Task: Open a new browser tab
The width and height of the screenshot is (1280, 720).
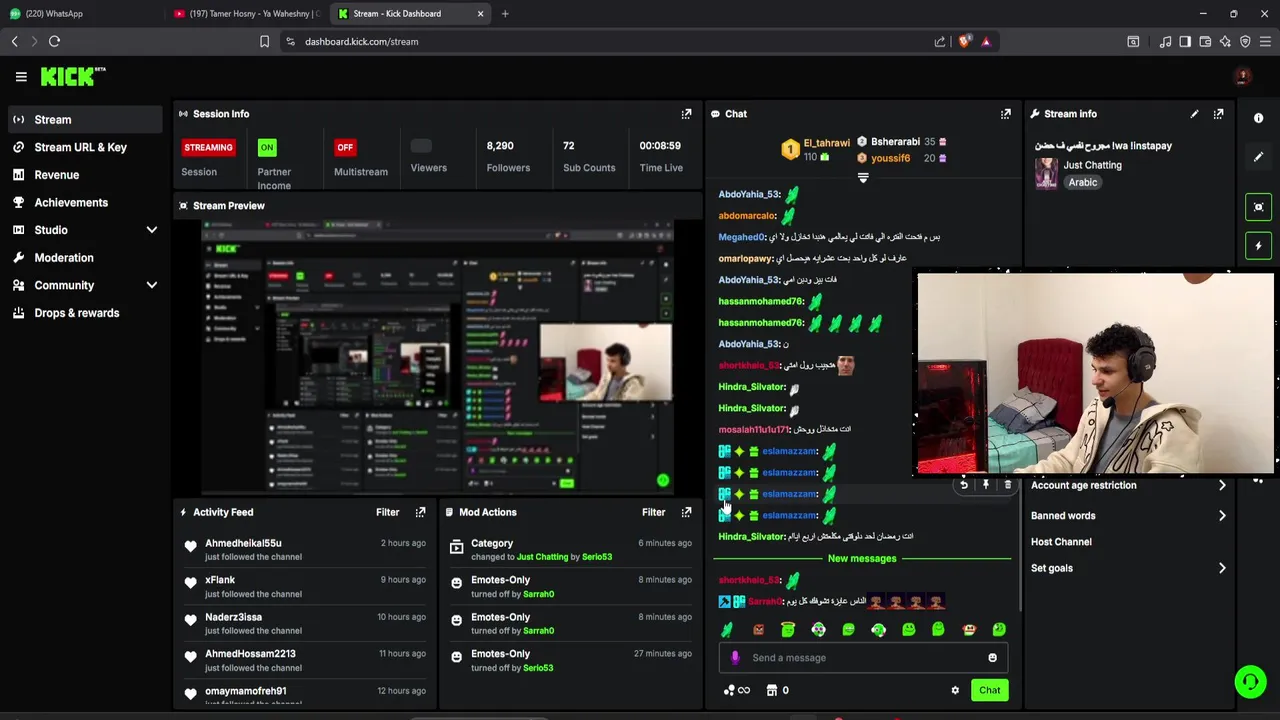Action: click(505, 14)
